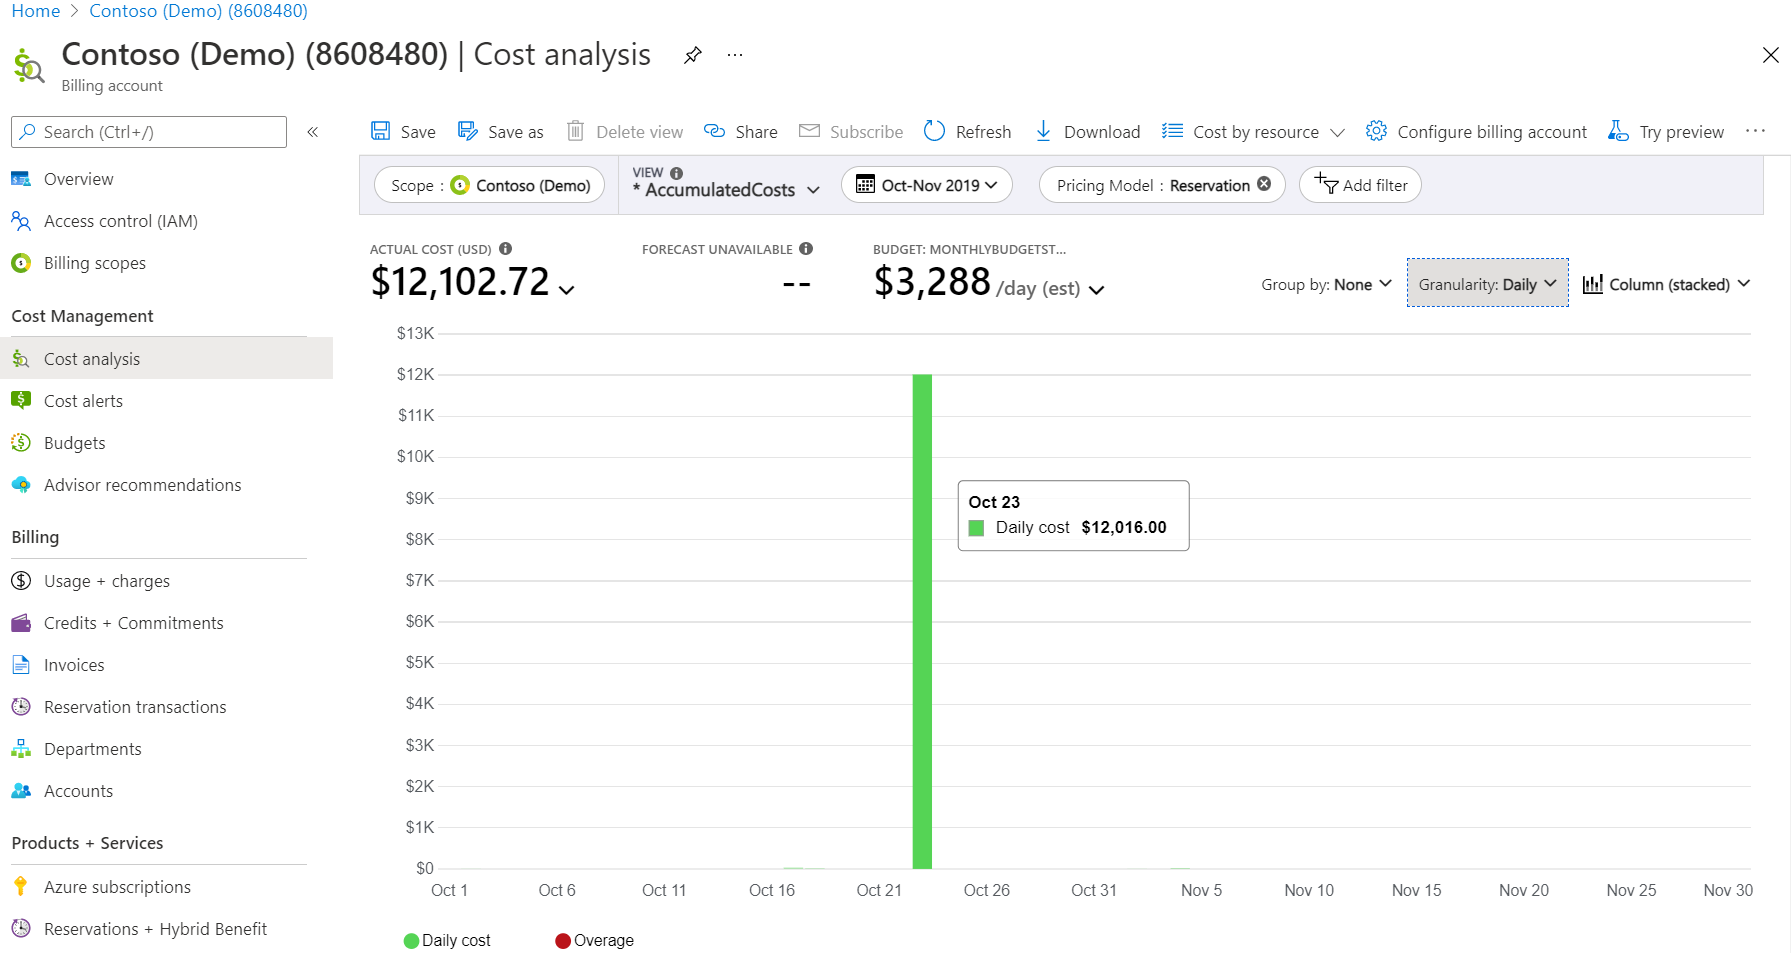
Task: Pin this blade with the pin icon
Action: [x=692, y=55]
